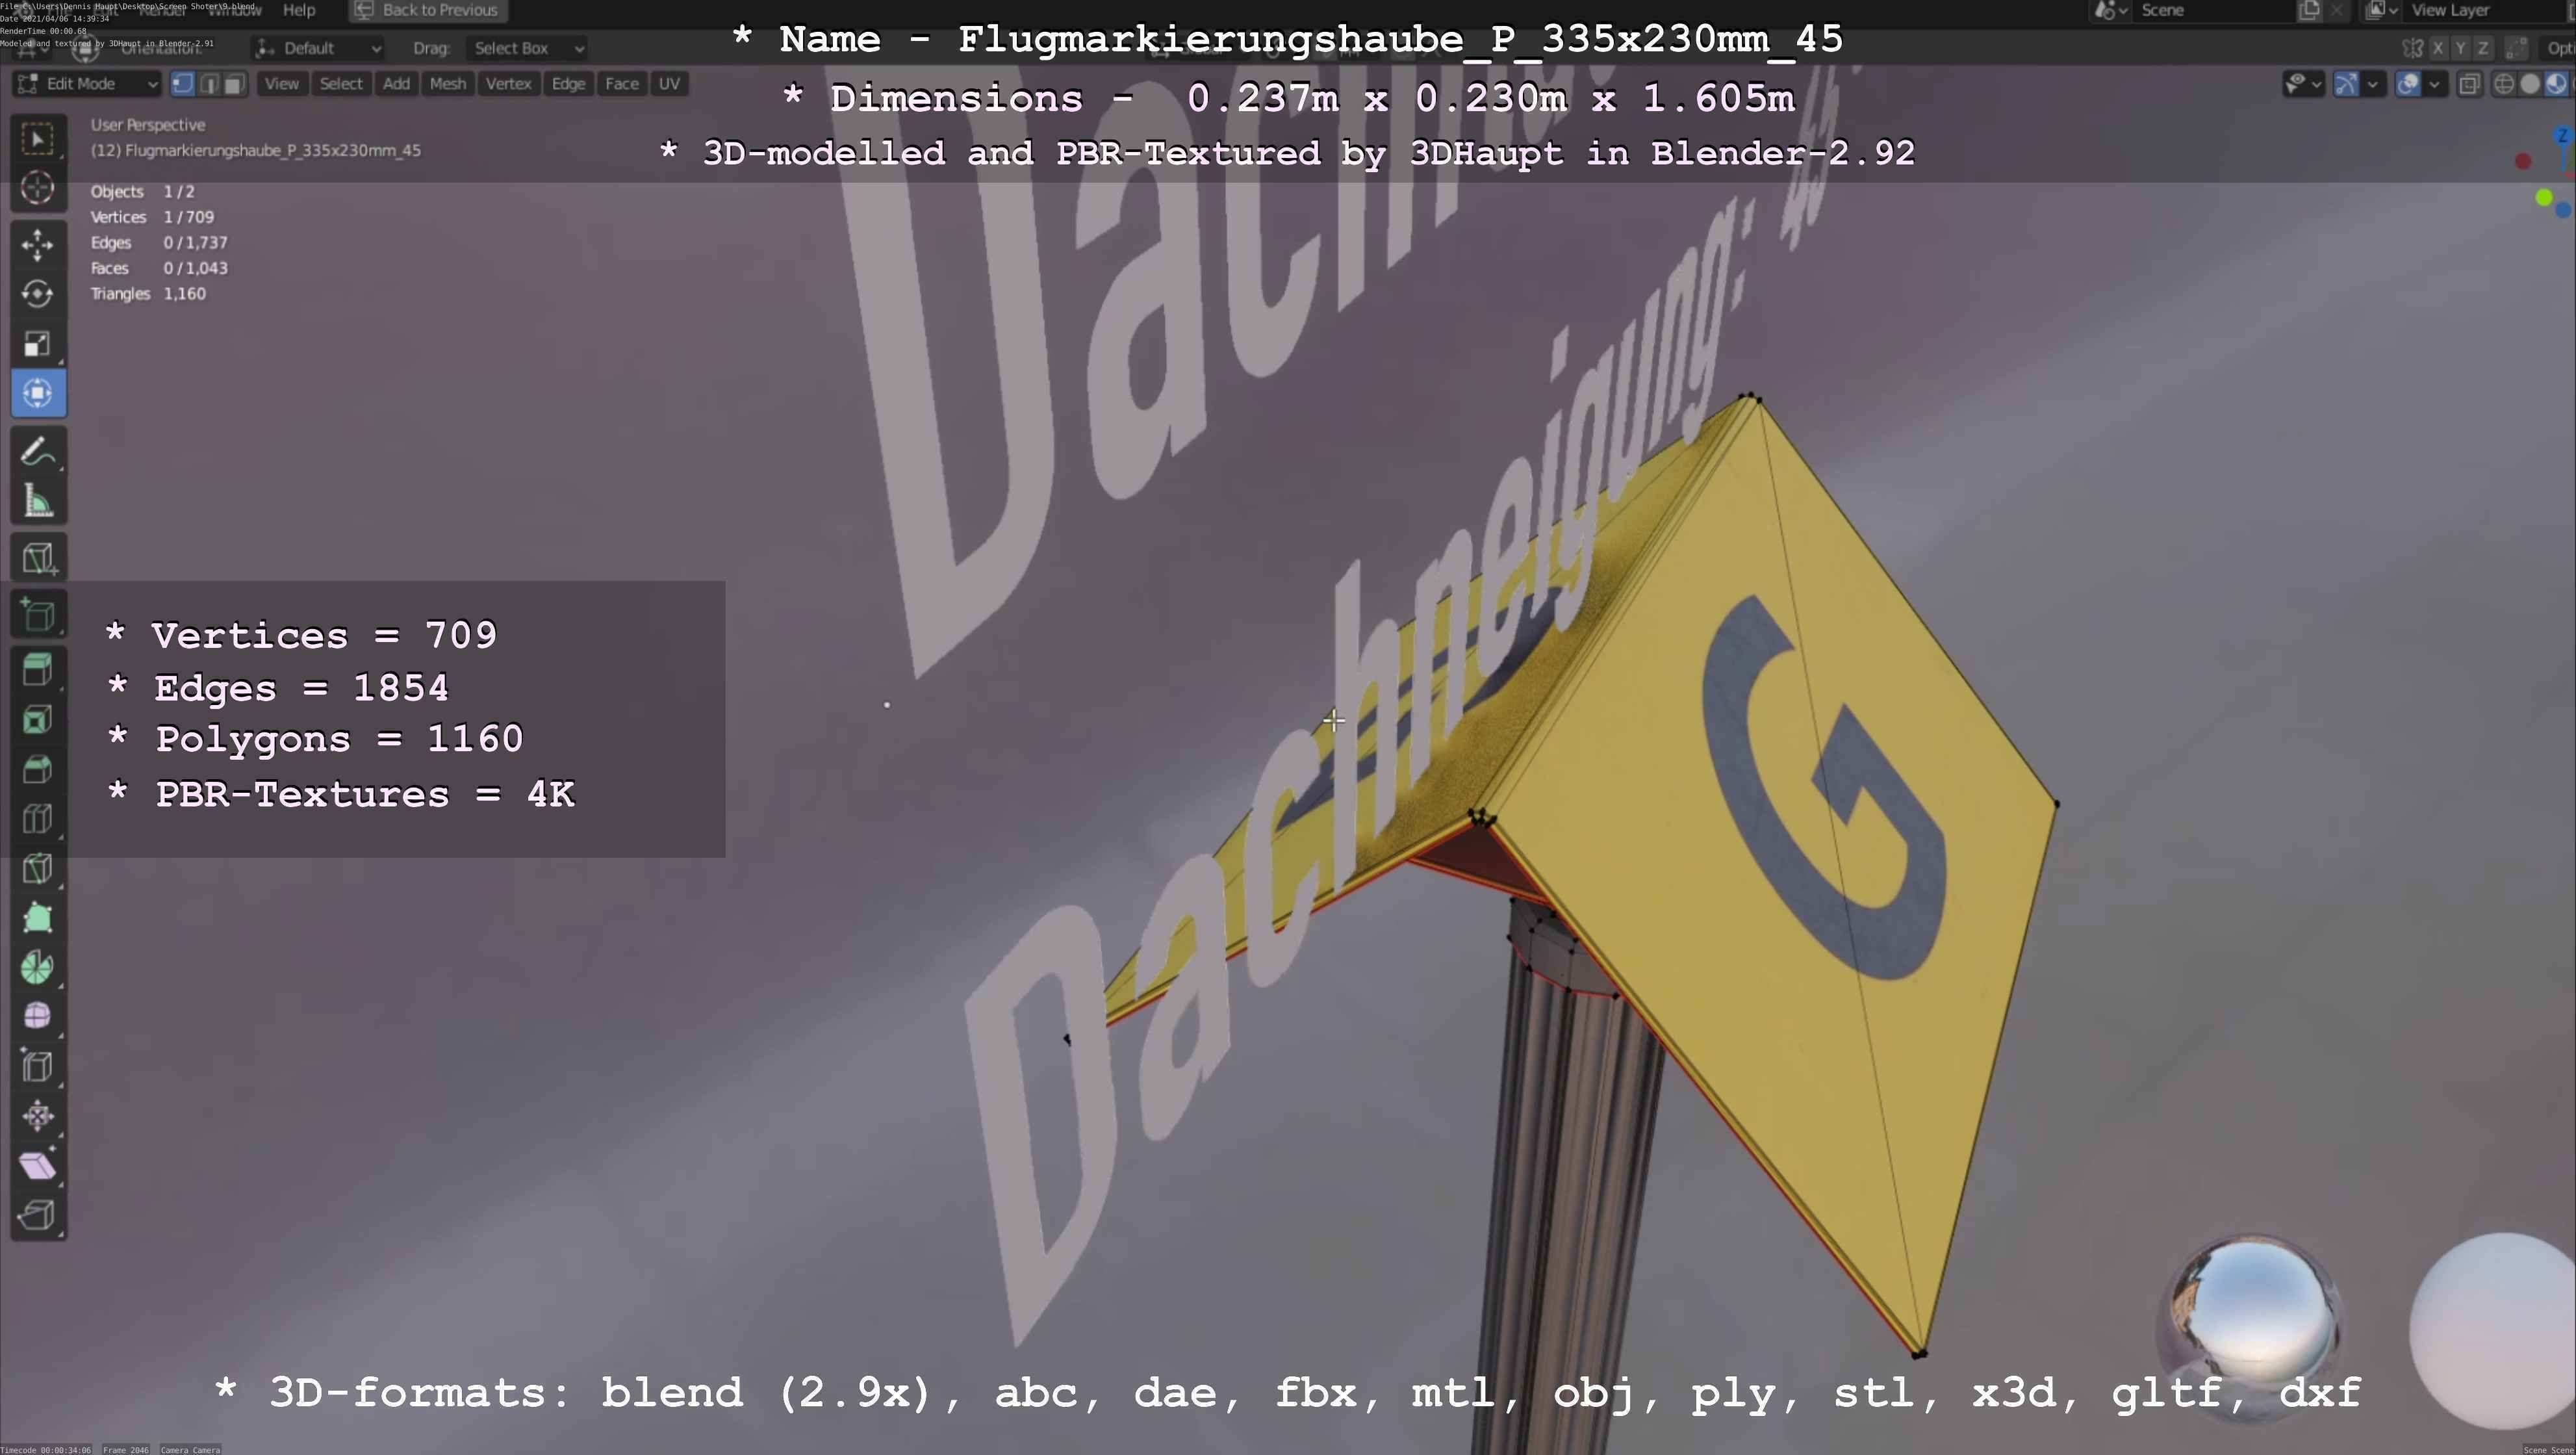Toggle the X-ray view button
The width and height of the screenshot is (2576, 1455).
point(2468,84)
